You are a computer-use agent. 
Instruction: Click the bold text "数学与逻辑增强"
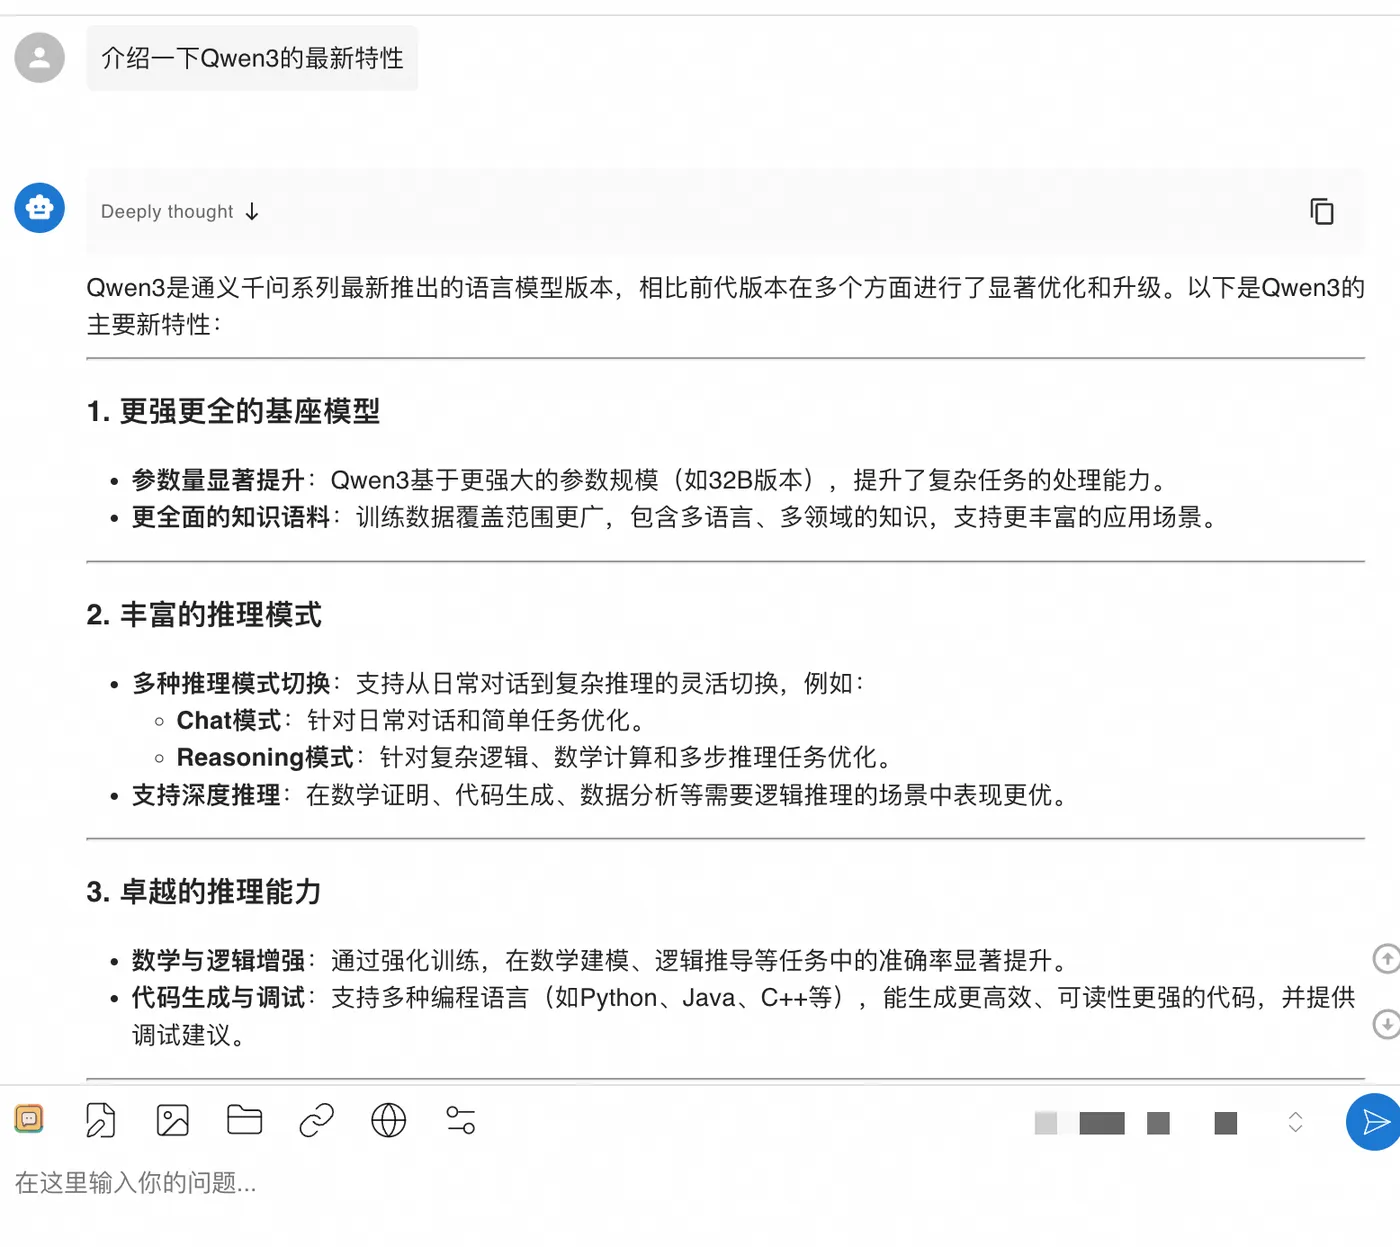click(x=218, y=960)
